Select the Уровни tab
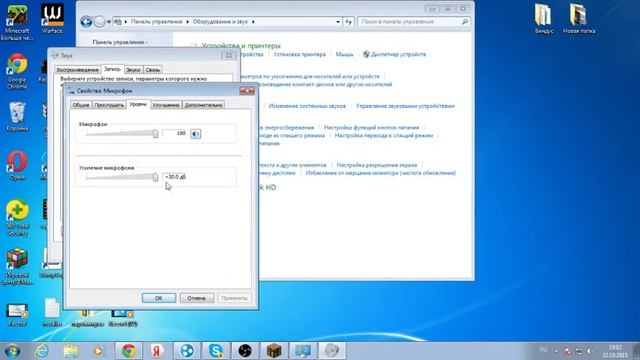The image size is (640, 360). 138,104
